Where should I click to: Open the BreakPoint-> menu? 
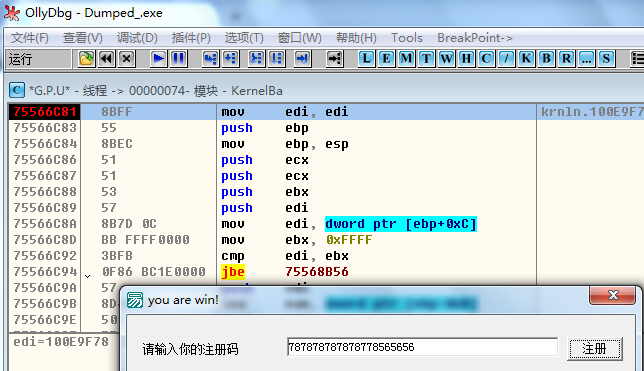pos(475,38)
